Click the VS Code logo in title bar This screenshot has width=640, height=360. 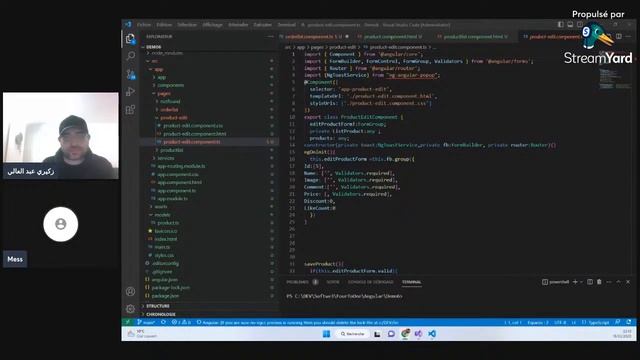tap(128, 24)
